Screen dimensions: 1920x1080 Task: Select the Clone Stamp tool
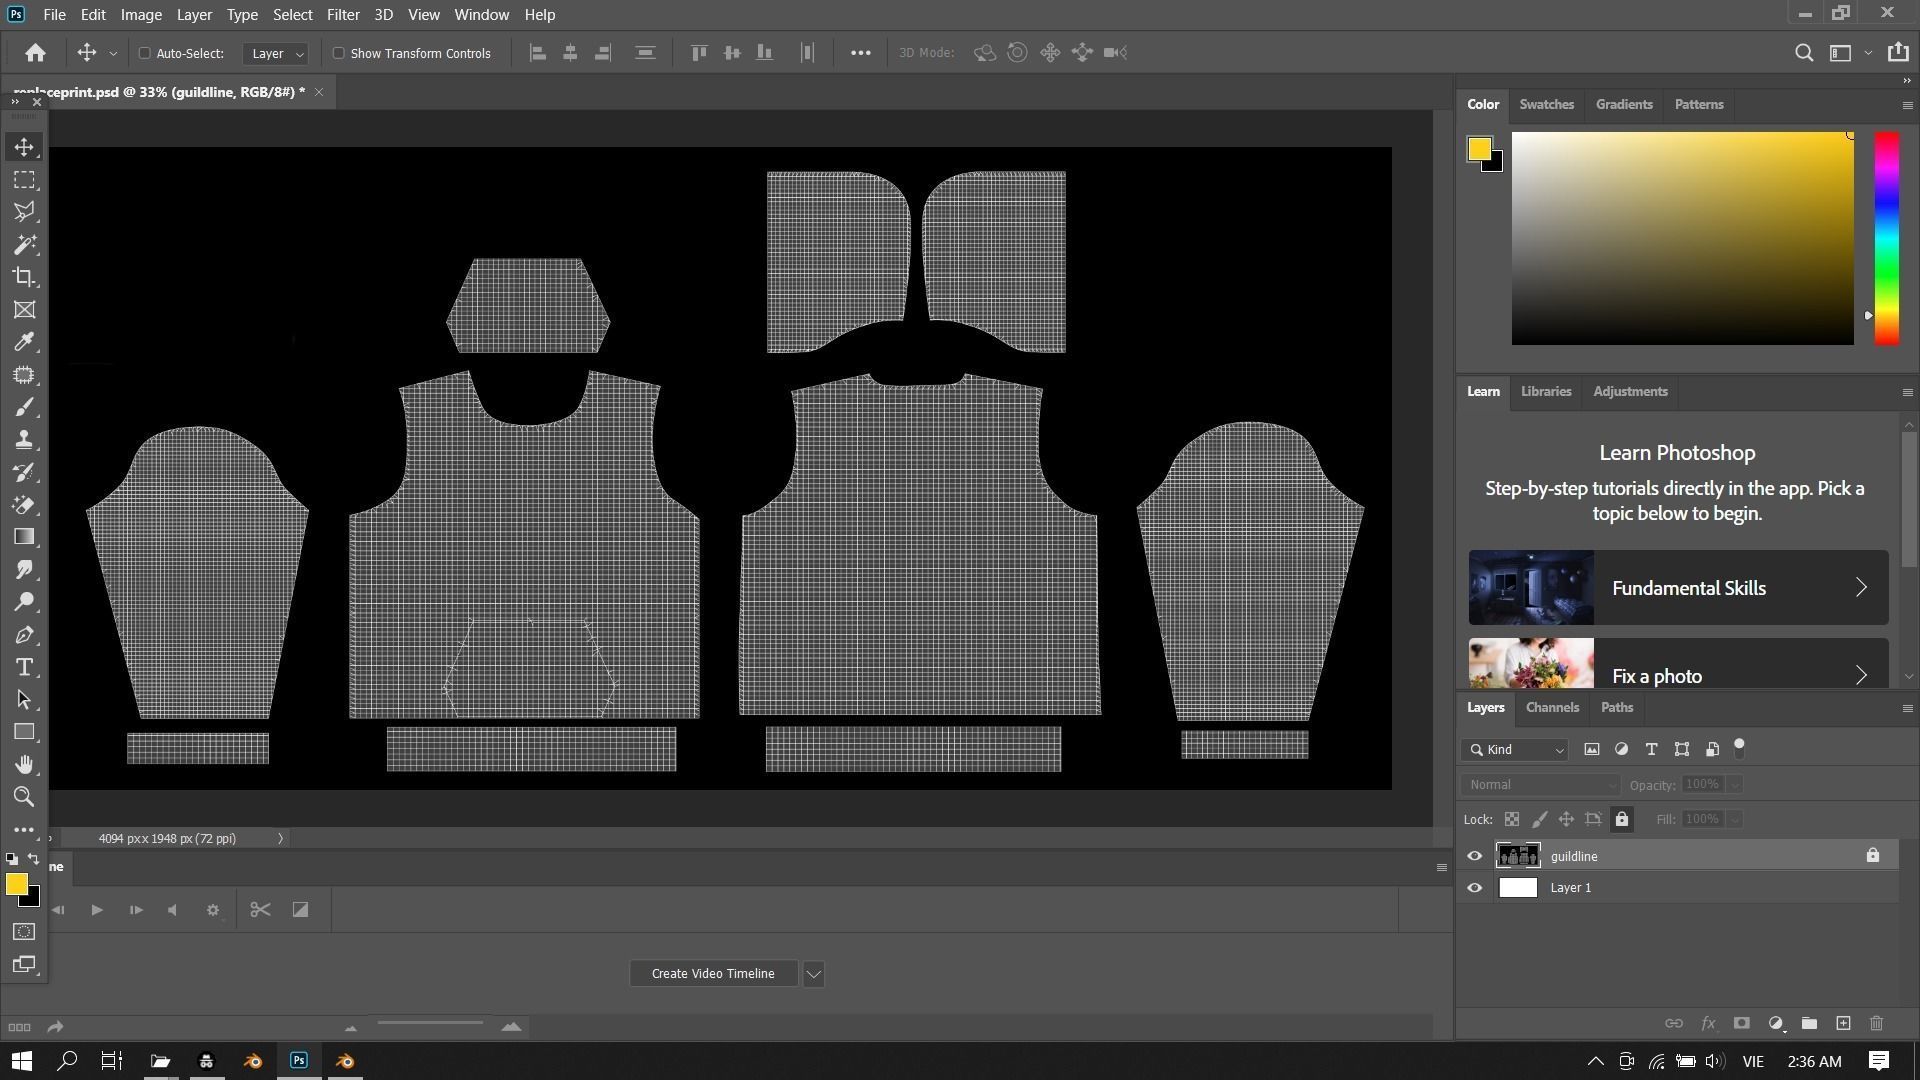click(24, 440)
